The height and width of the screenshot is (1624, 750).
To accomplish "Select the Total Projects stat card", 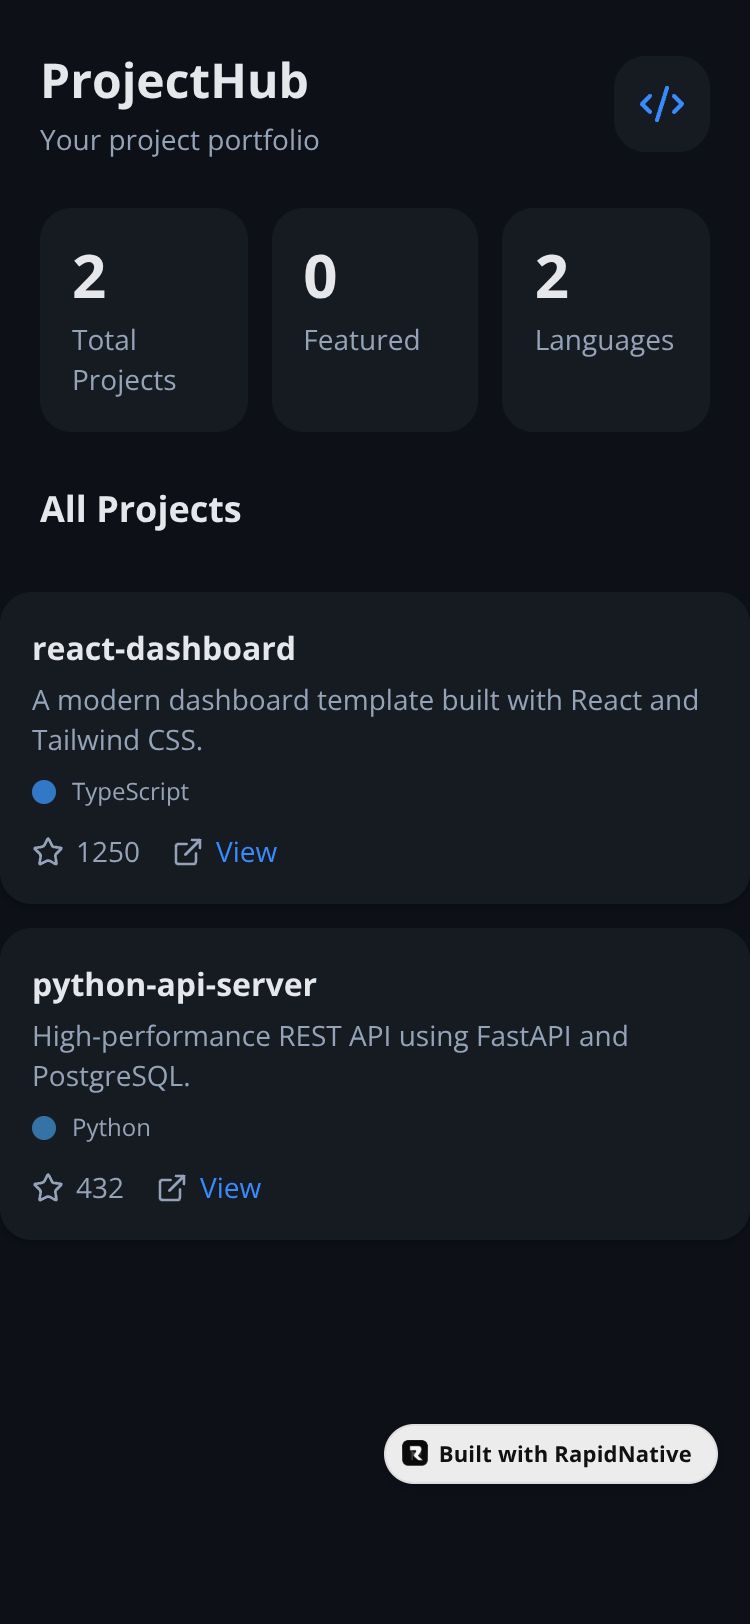I will click(x=144, y=320).
